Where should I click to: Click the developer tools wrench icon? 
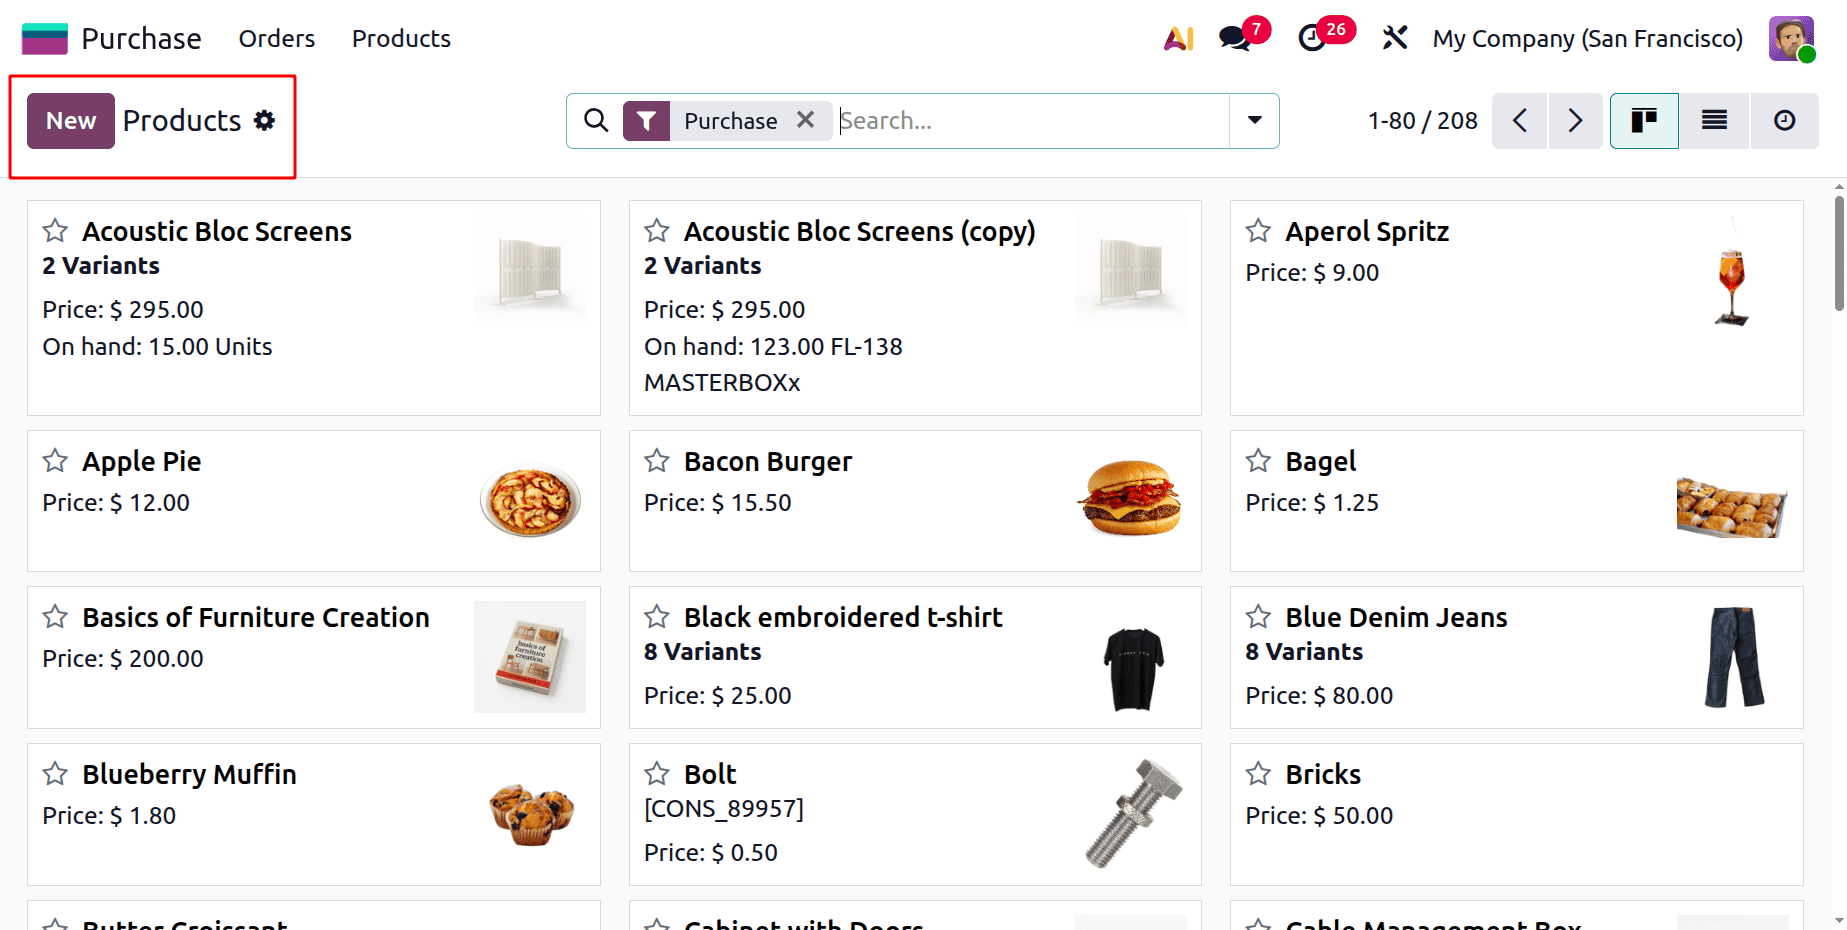pos(1394,38)
